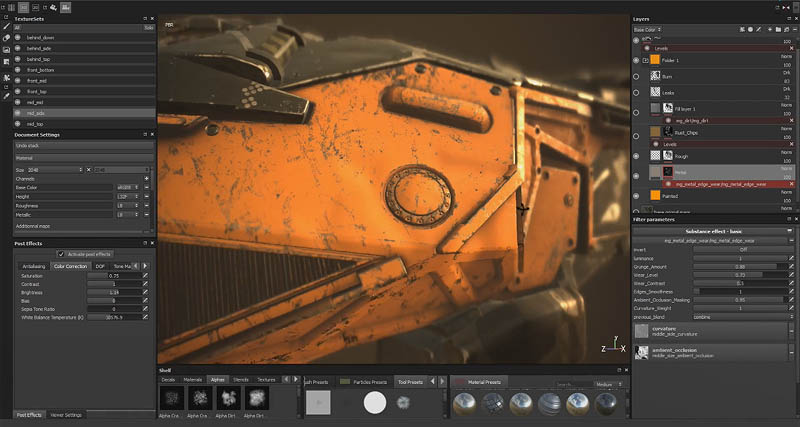Enable the Activate post effects checkbox
800x427 pixels.
pyautogui.click(x=62, y=254)
